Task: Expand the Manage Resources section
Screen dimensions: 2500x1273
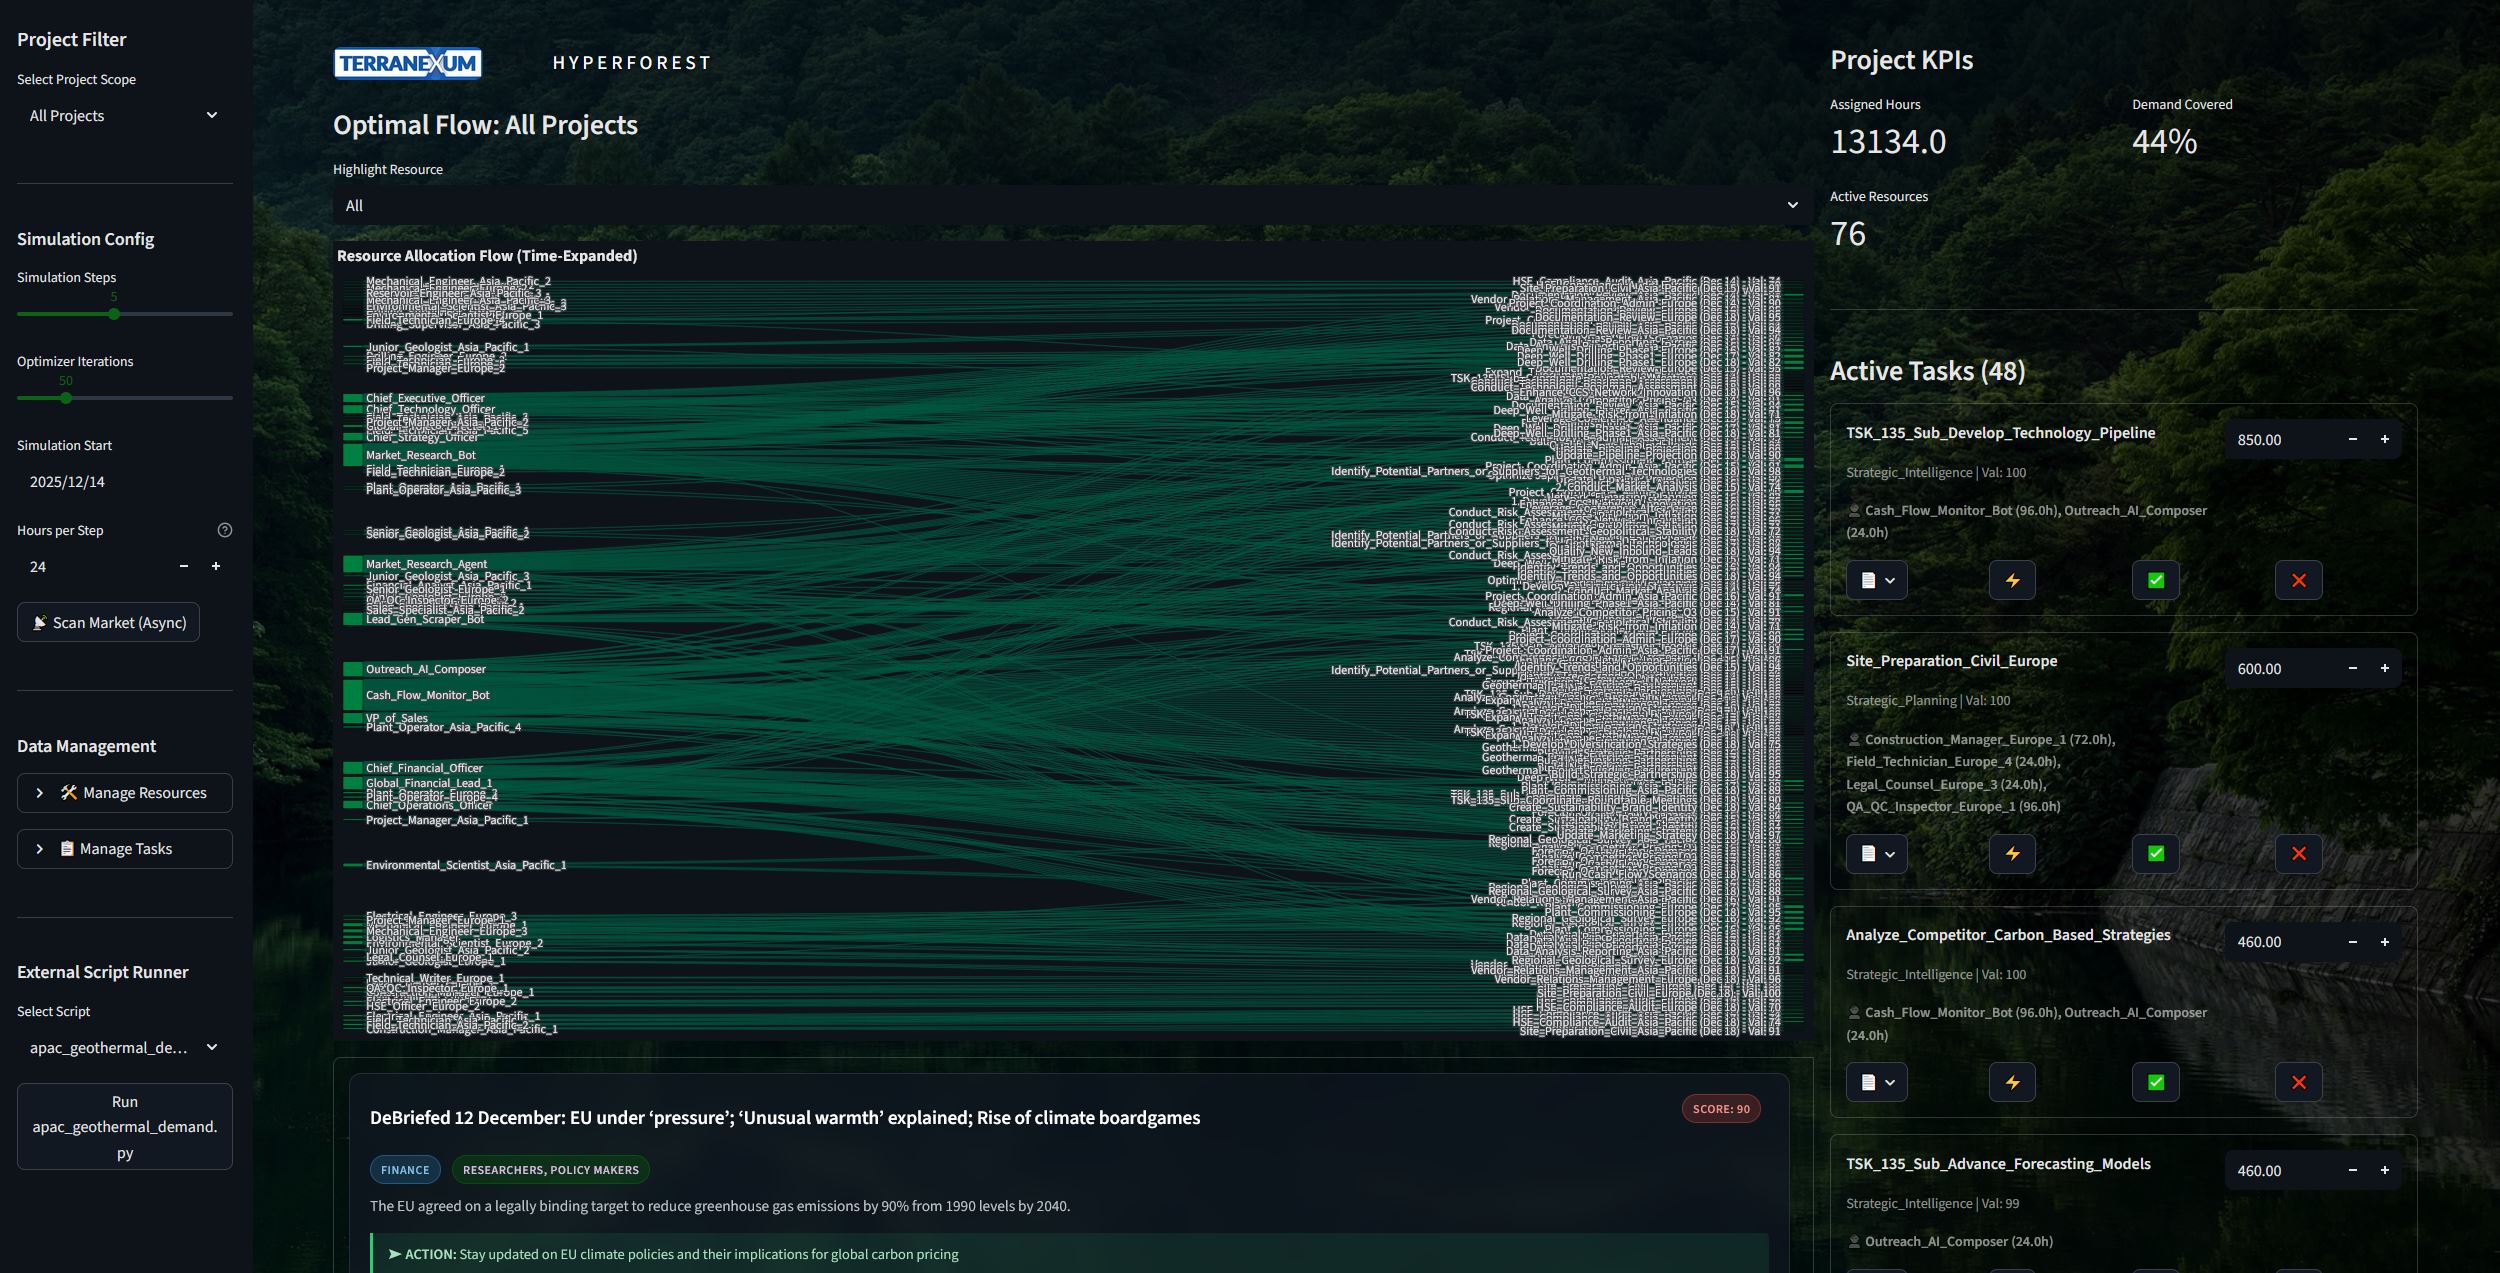Action: [x=124, y=793]
